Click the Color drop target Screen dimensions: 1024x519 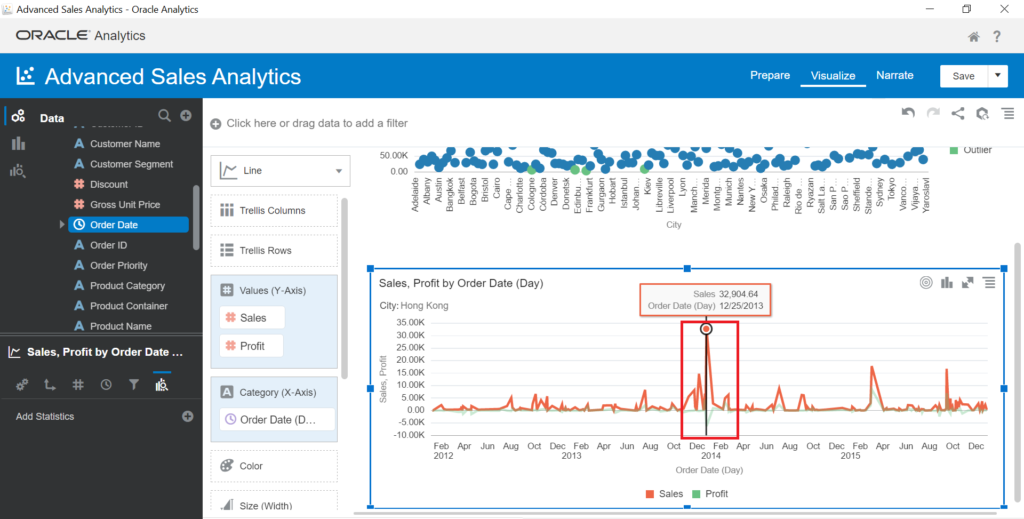tap(274, 466)
